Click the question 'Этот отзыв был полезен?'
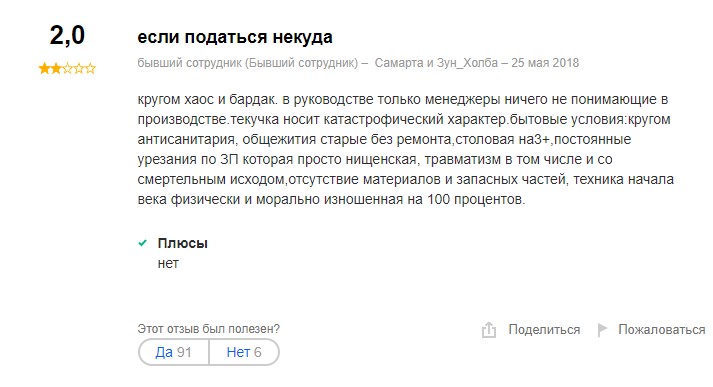713x387 pixels. pyautogui.click(x=209, y=329)
